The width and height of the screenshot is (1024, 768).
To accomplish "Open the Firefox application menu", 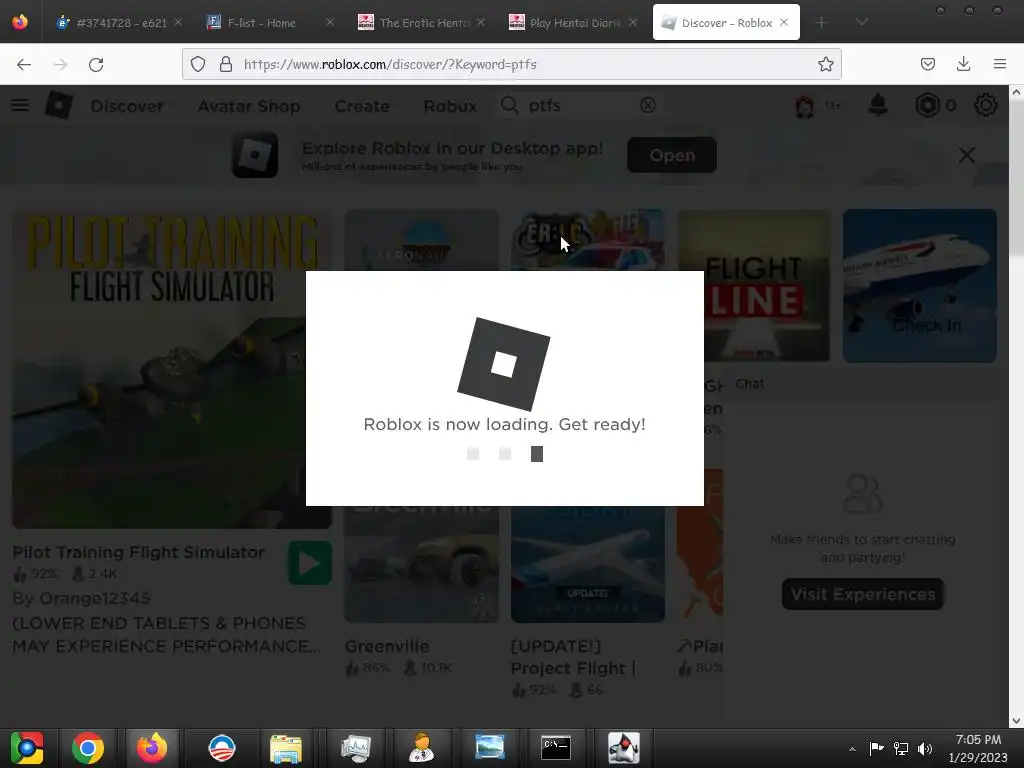I will tap(1000, 64).
